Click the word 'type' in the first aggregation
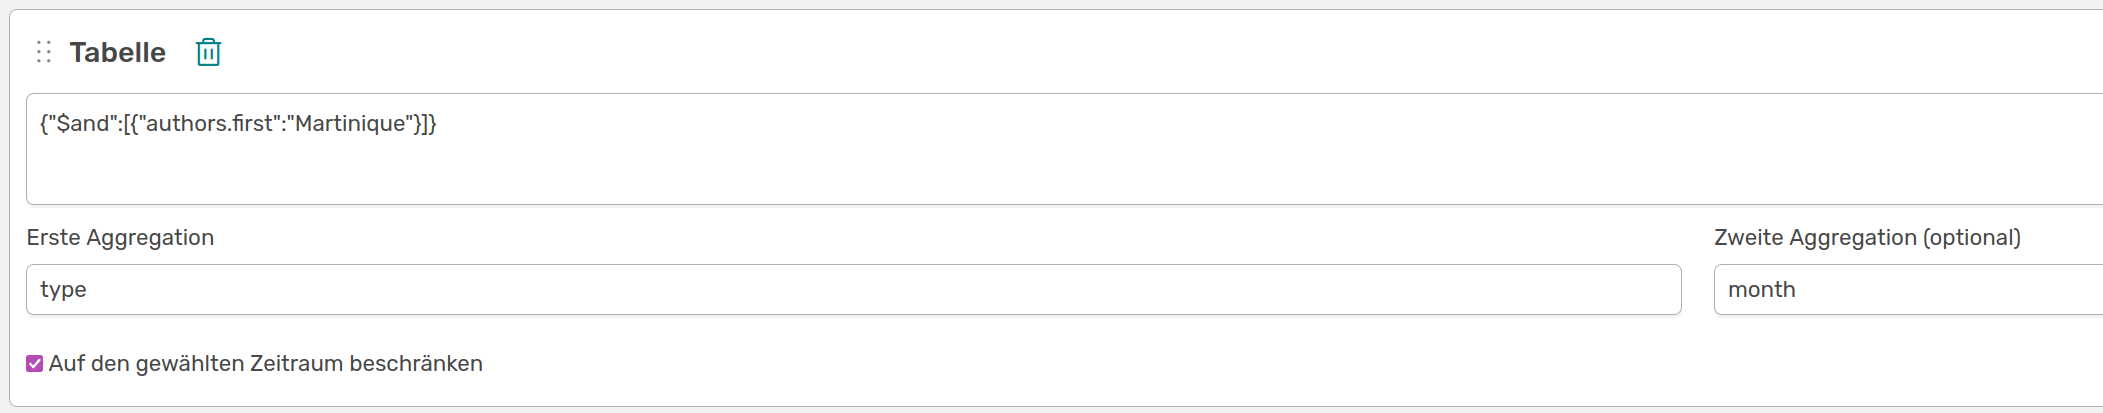 63,290
